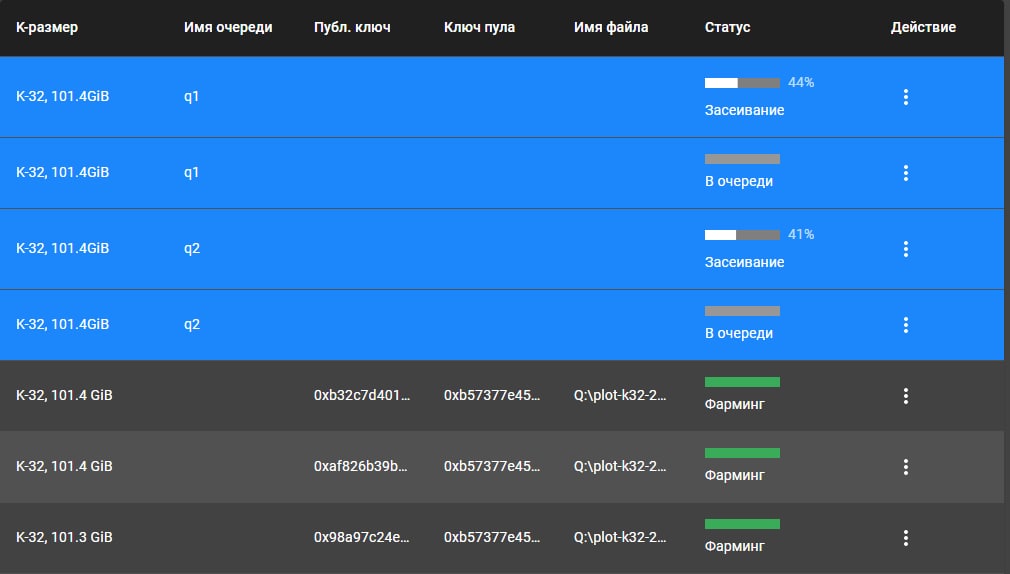Open actions menu for plot 0xaf826b39b…
The height and width of the screenshot is (574, 1010).
click(x=906, y=467)
